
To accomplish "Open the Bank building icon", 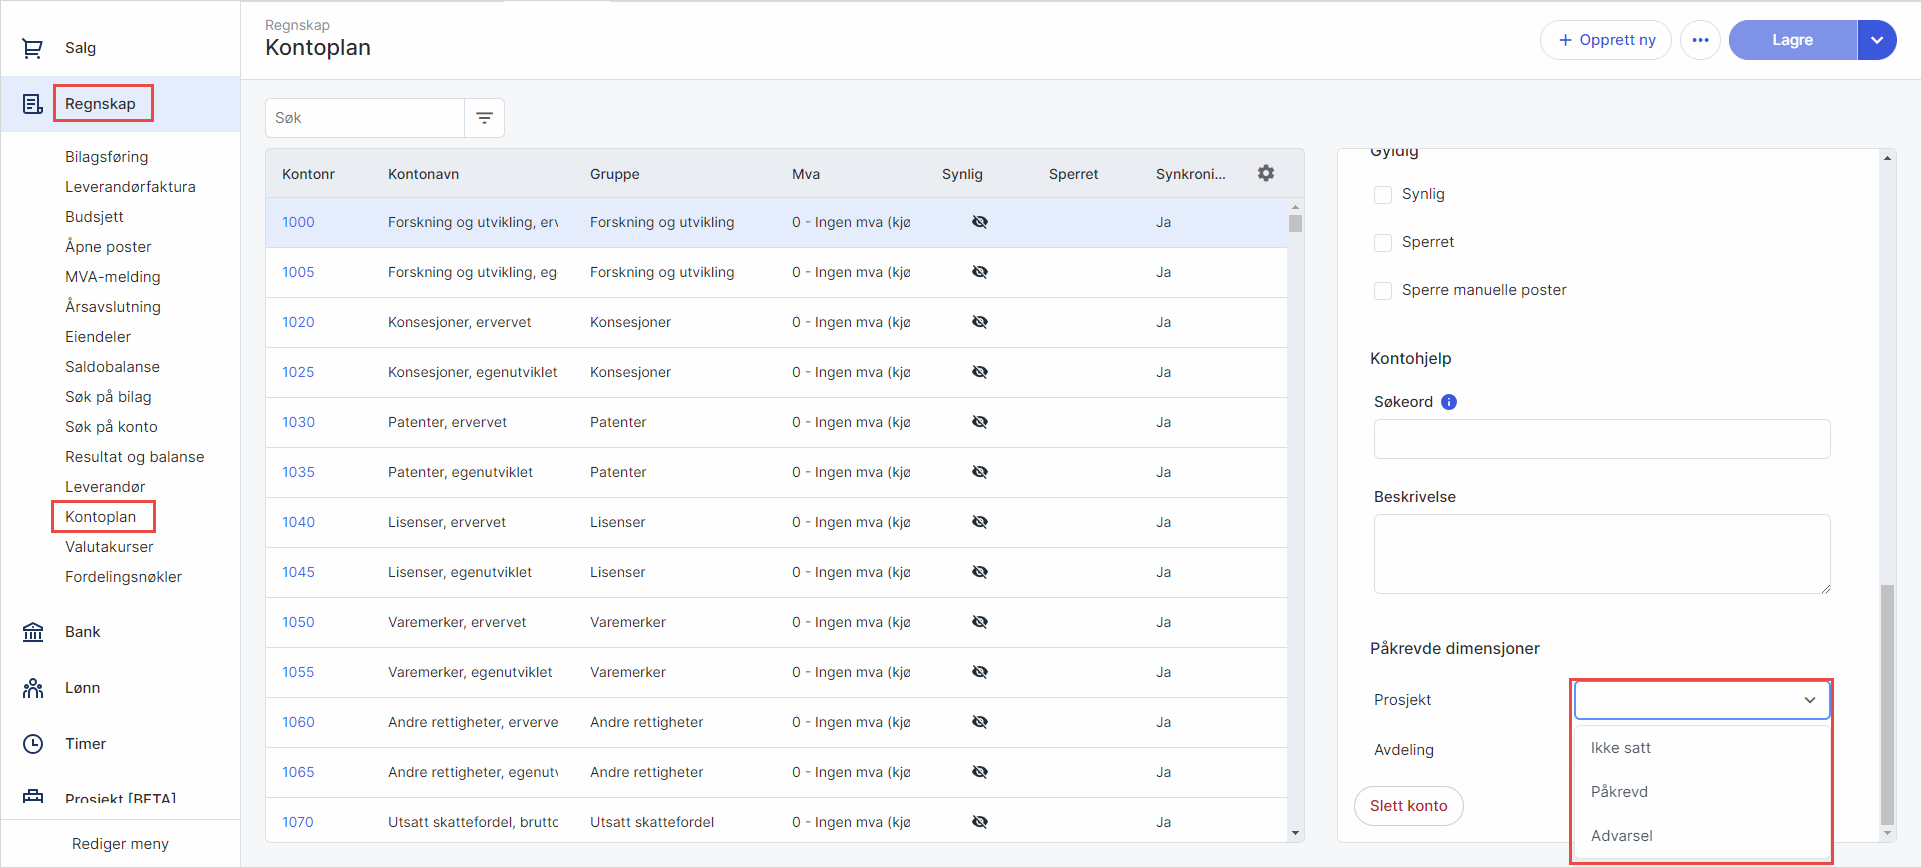I will point(33,632).
